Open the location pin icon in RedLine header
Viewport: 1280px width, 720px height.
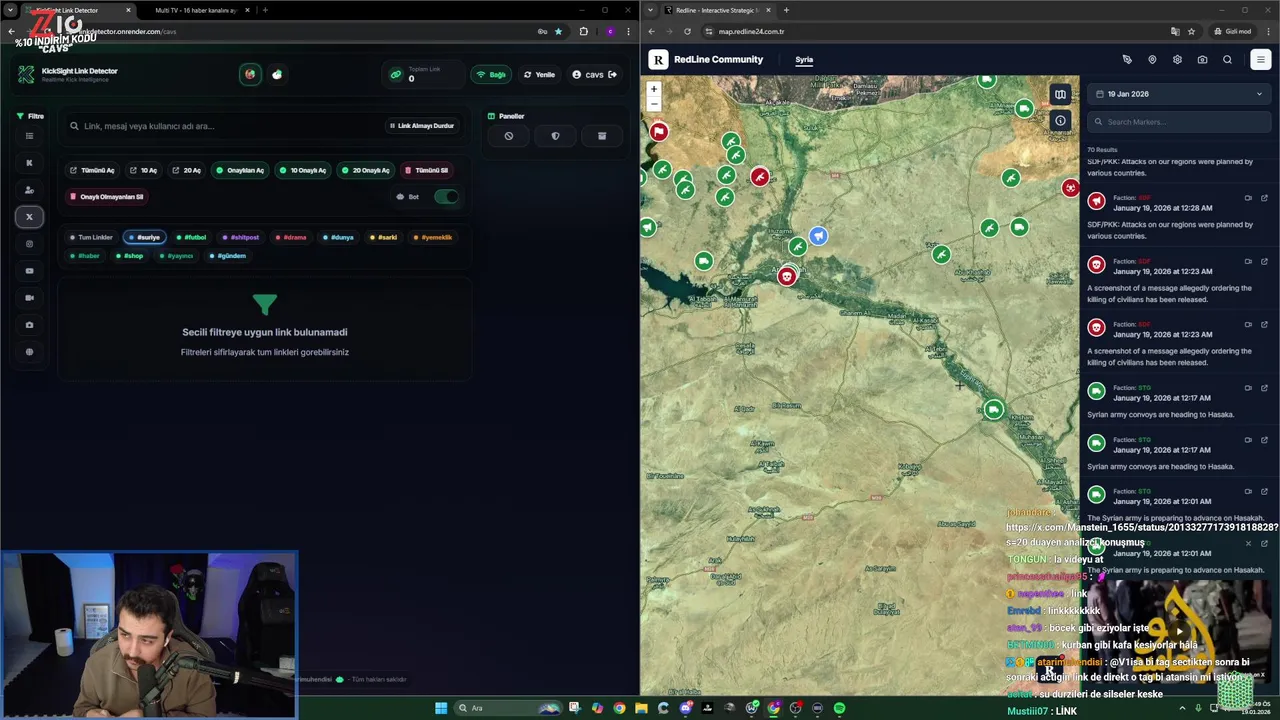click(1152, 60)
